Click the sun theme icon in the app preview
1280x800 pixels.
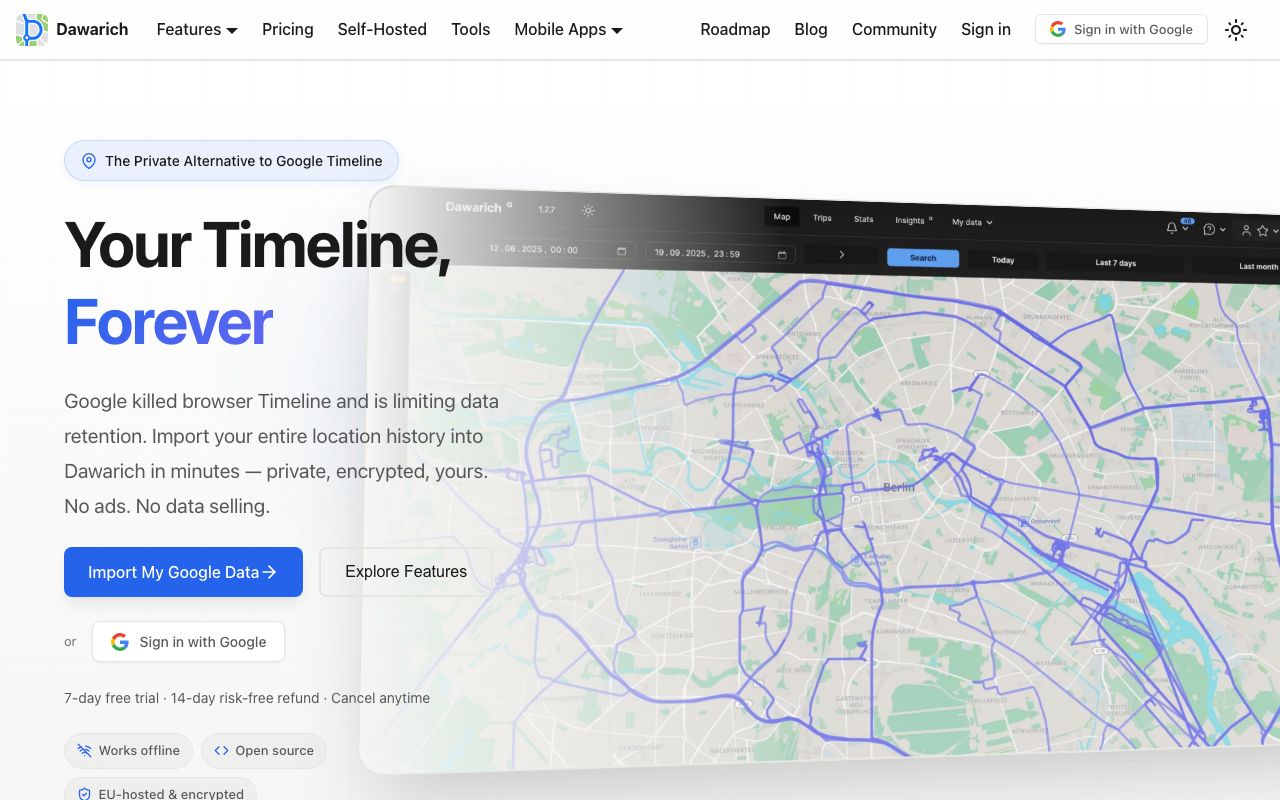click(588, 210)
